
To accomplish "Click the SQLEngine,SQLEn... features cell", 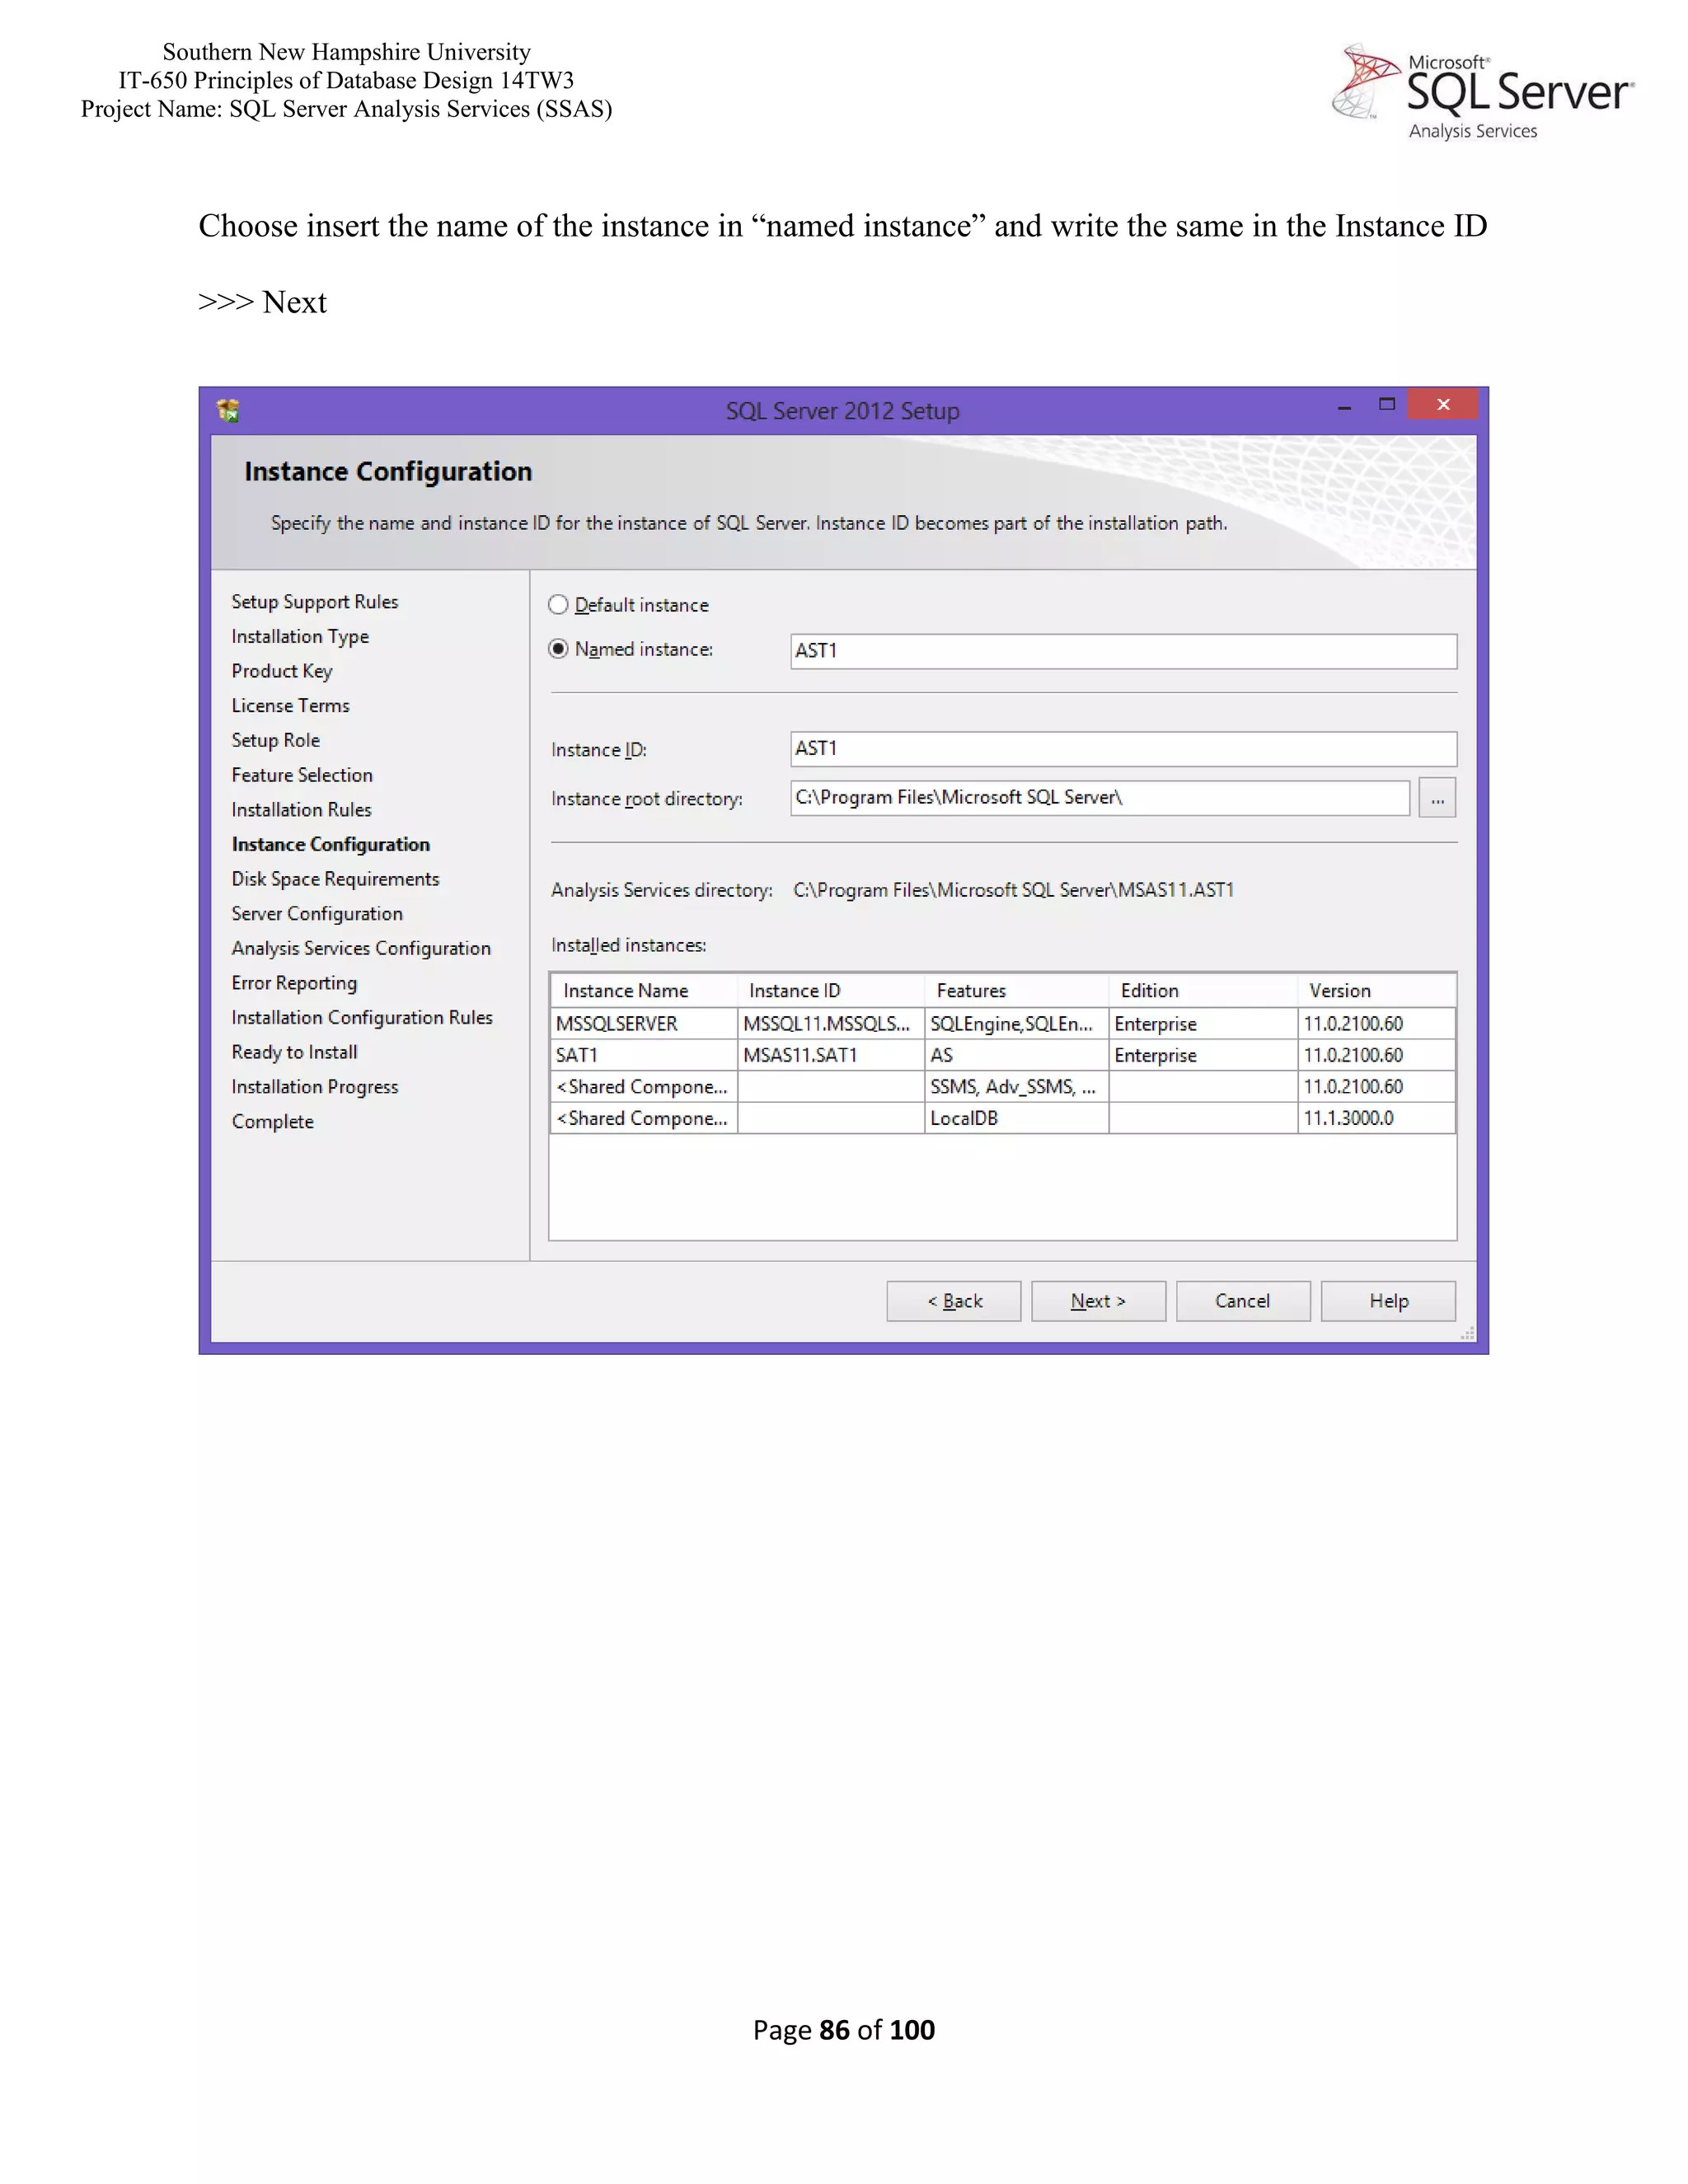I will (1017, 1024).
